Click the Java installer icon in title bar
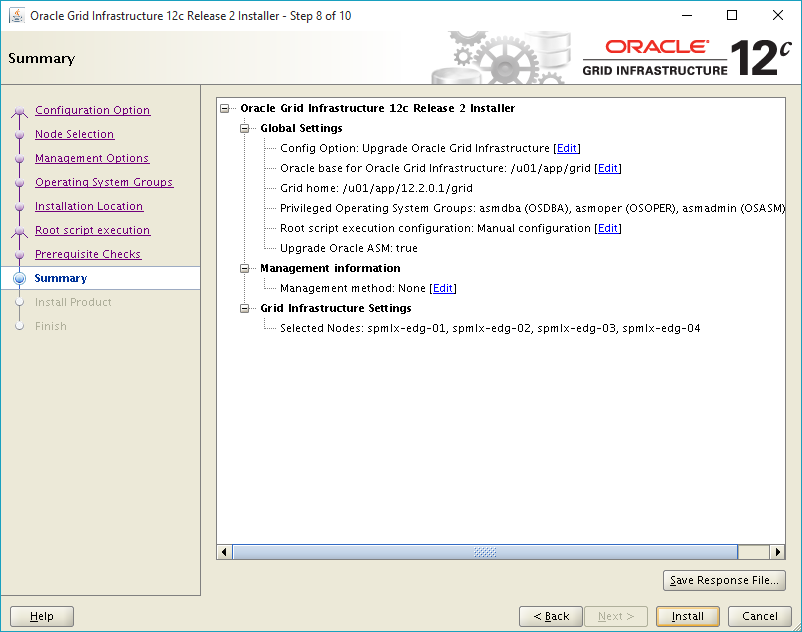The image size is (802, 632). pyautogui.click(x=17, y=16)
